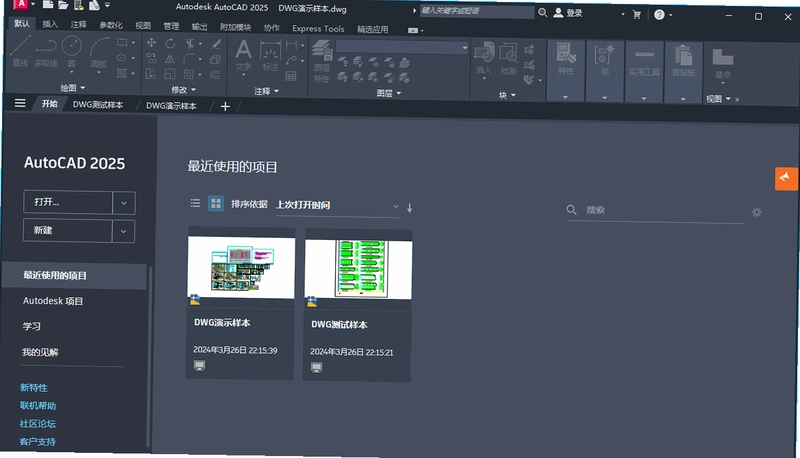Open the sort by 上次打开时间 dropdown
The image size is (800, 458).
[x=337, y=206]
